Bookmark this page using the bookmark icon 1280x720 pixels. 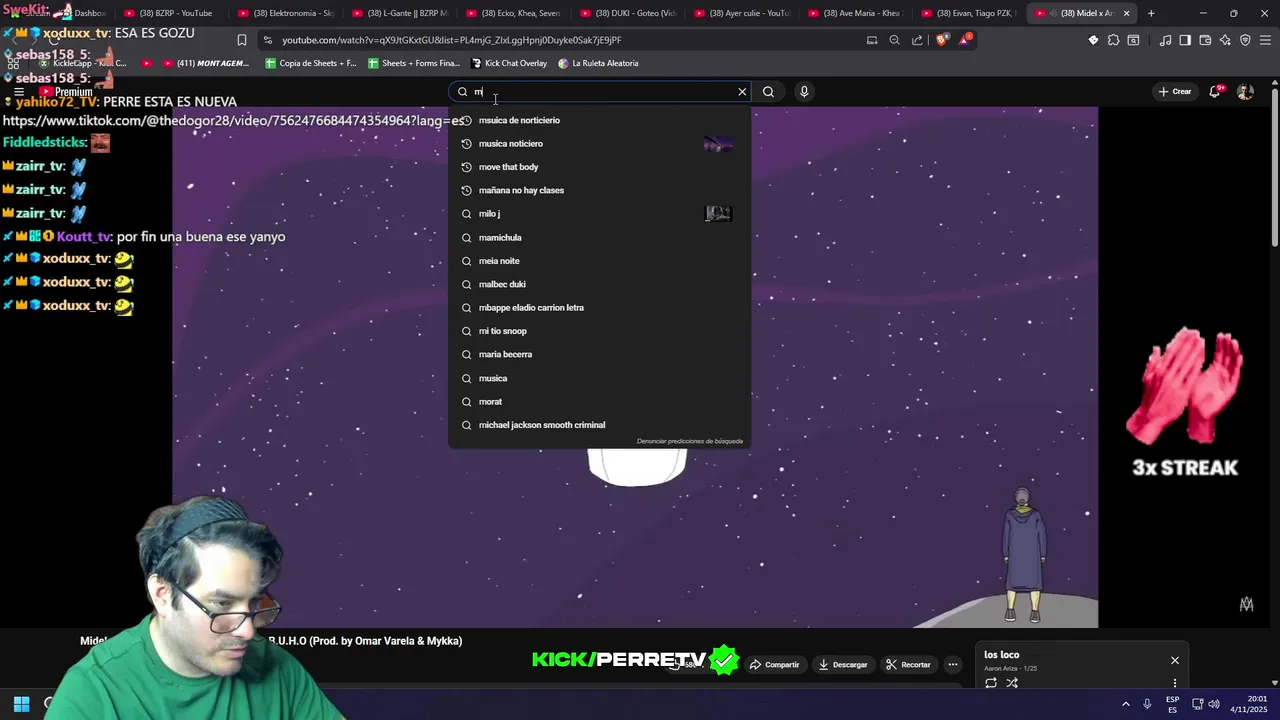(241, 40)
